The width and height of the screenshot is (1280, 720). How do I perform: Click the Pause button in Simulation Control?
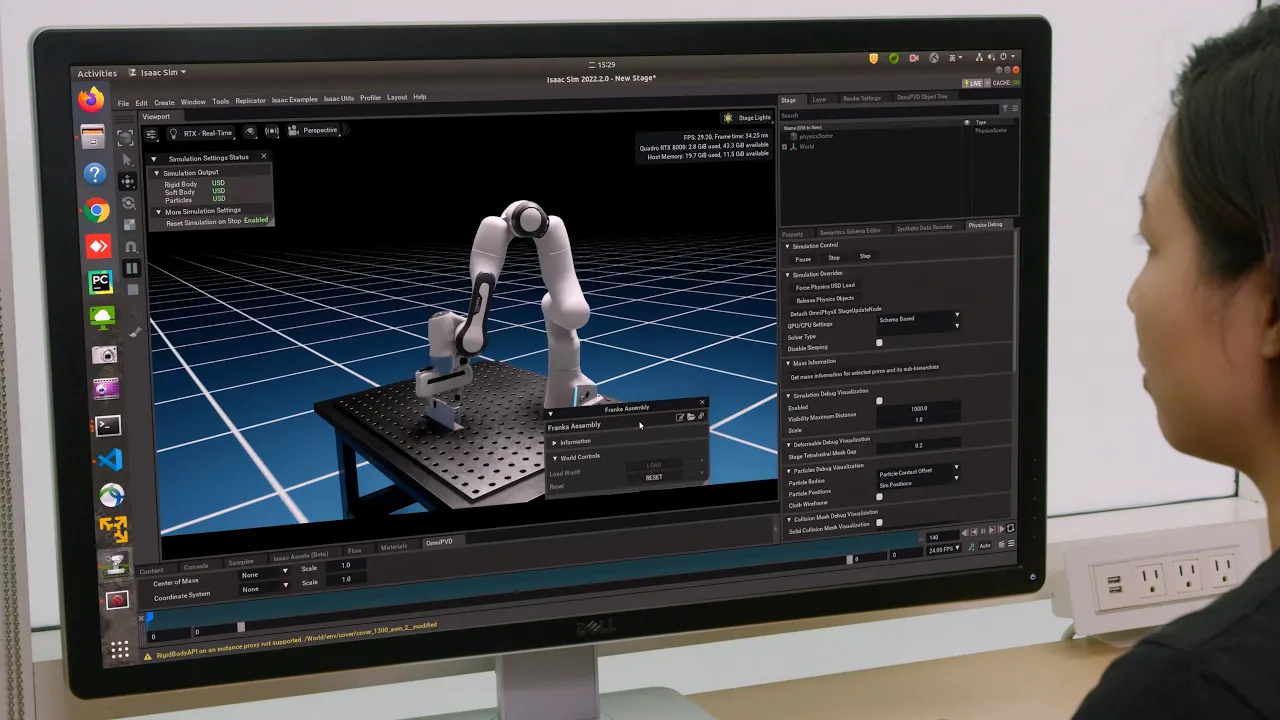click(803, 259)
